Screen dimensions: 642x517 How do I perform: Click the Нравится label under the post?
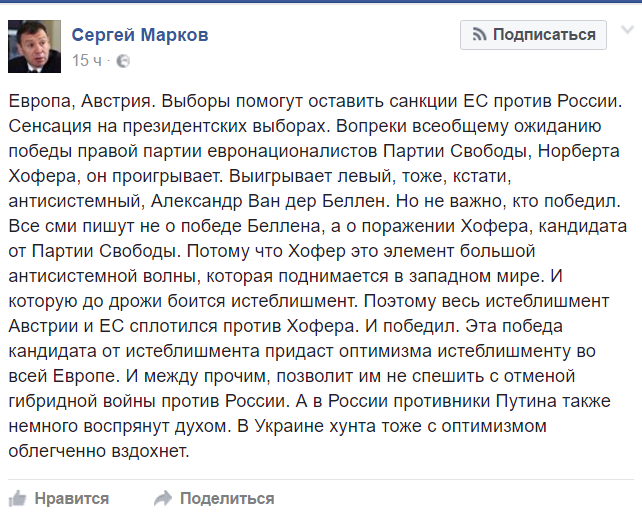[x=72, y=499]
